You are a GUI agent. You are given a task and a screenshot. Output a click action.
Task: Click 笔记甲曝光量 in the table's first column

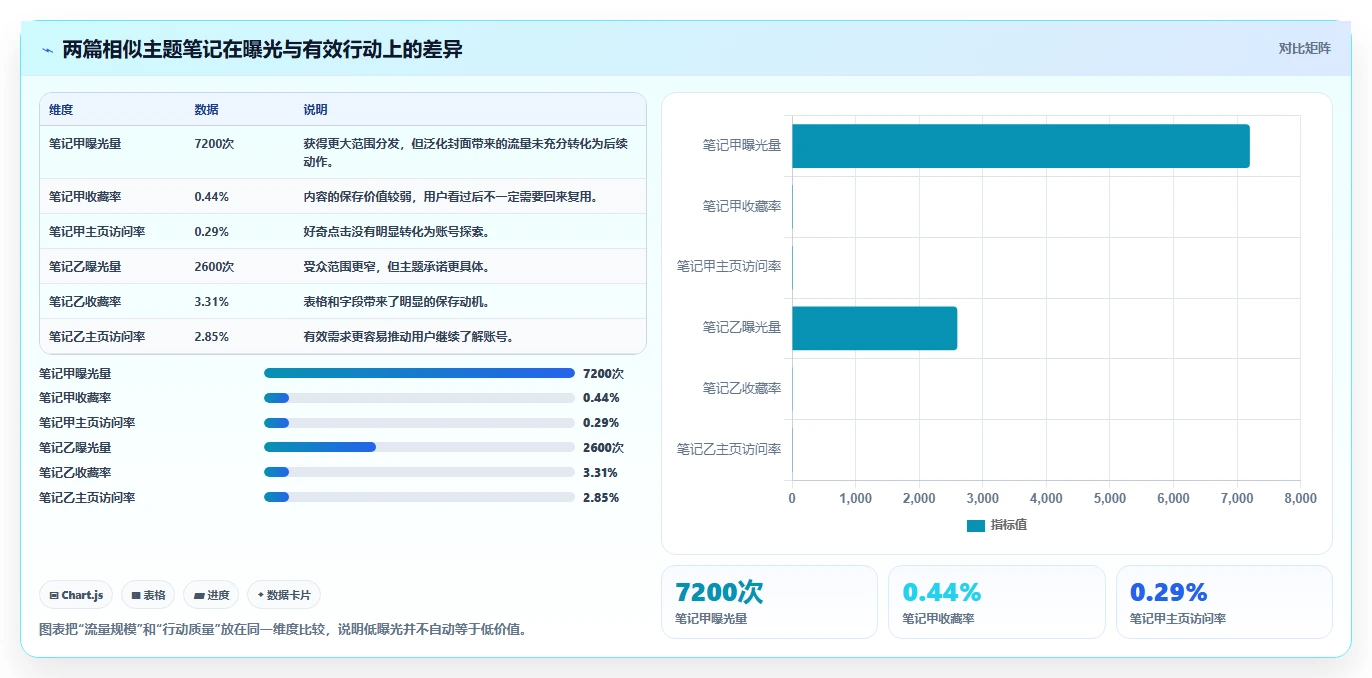(x=85, y=144)
